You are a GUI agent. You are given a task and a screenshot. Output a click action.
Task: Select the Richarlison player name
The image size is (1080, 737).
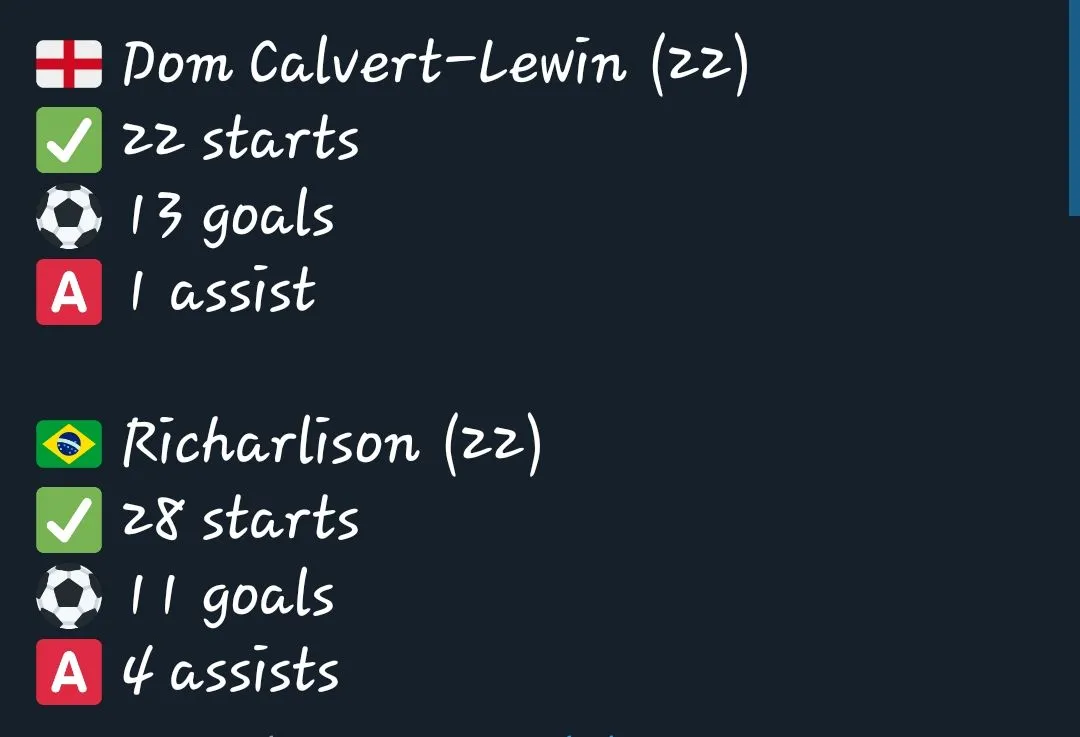click(270, 444)
